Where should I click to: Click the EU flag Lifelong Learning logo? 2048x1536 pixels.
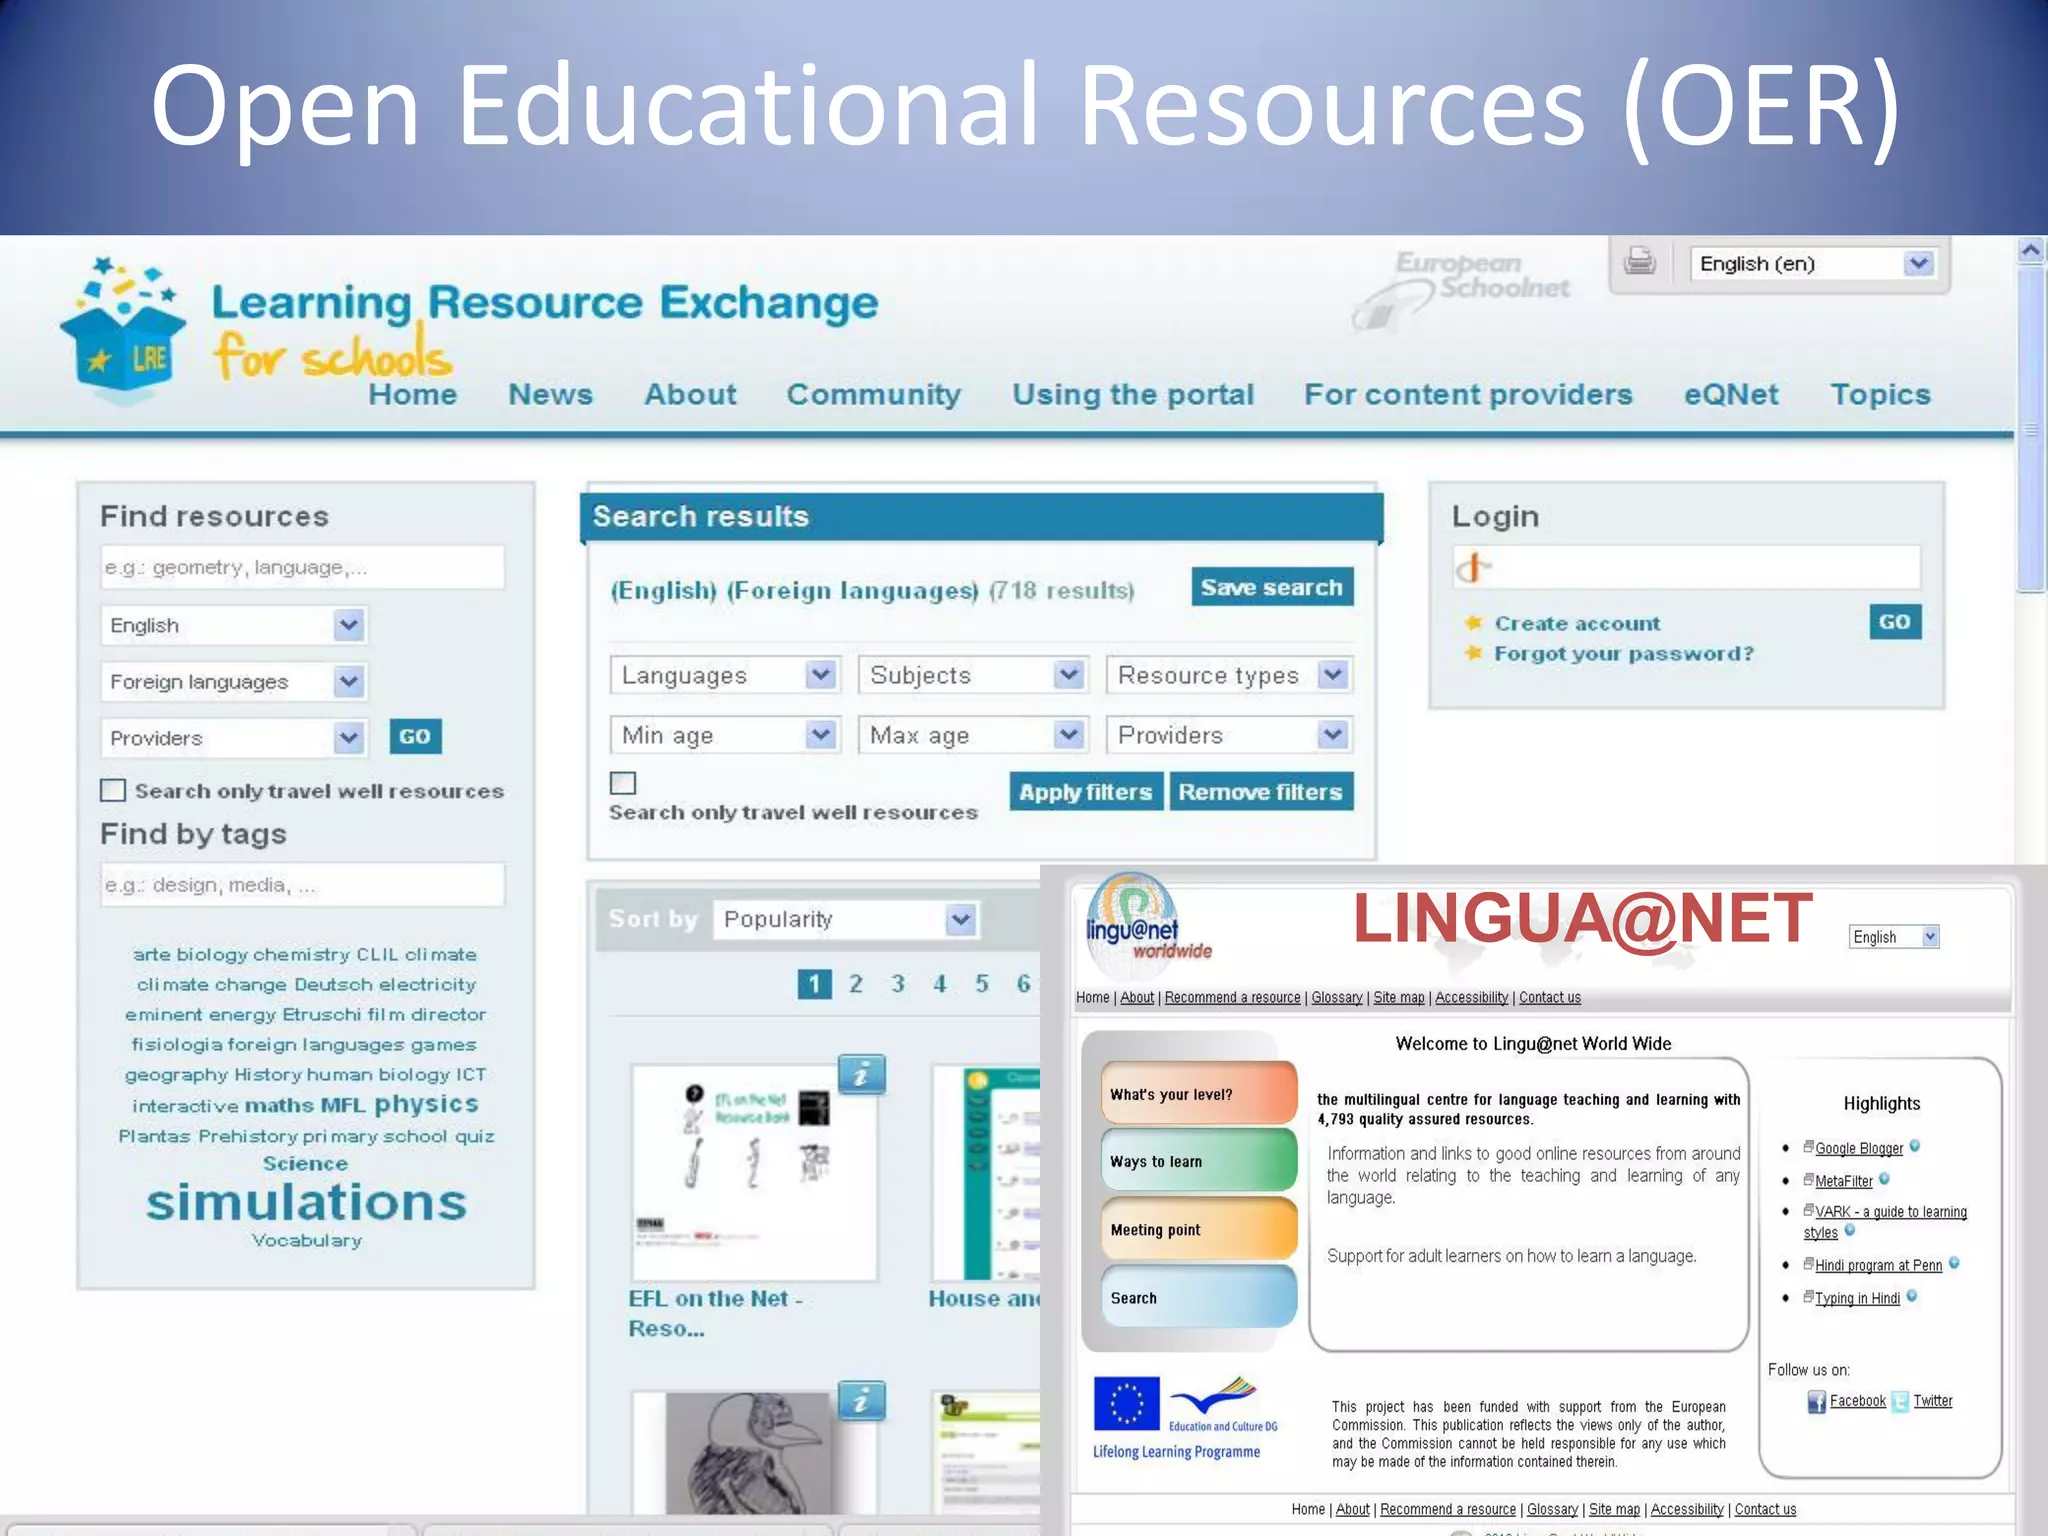(1183, 1418)
